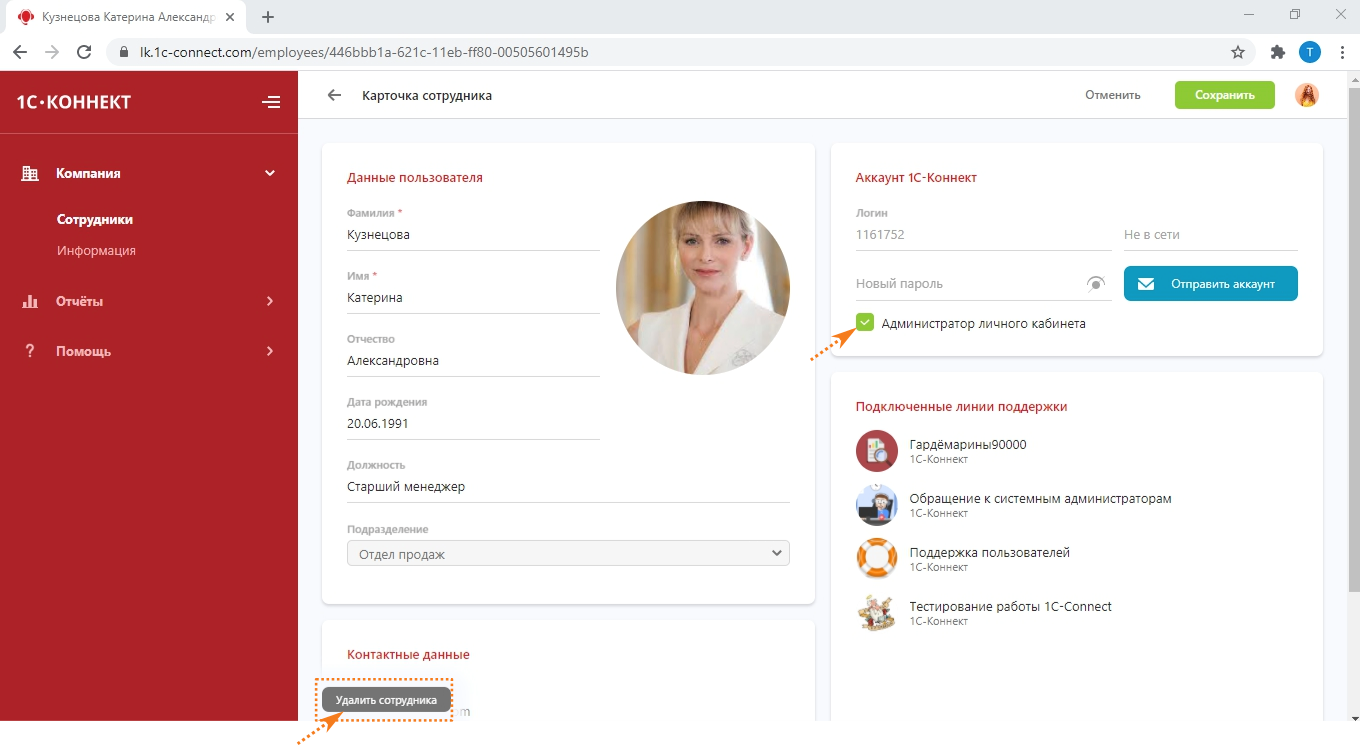
Task: Select Сотрудники in sidebar menu
Action: point(95,219)
